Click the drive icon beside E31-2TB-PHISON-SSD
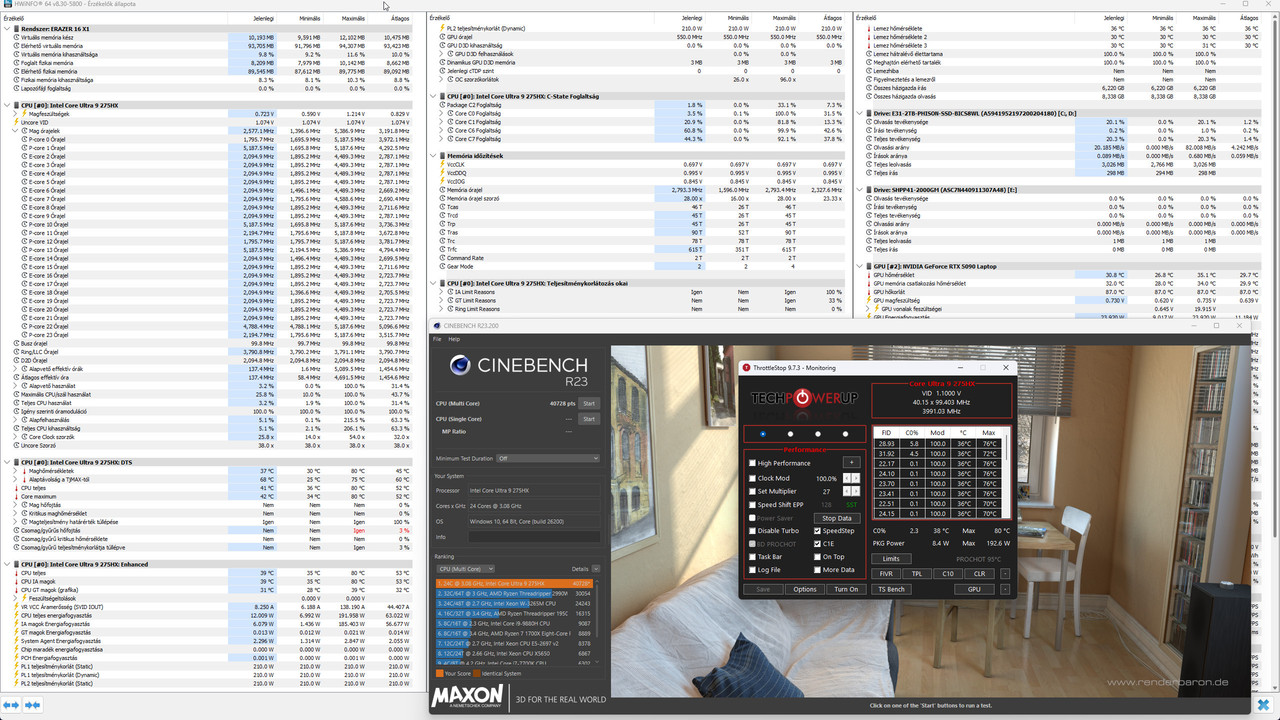The height and width of the screenshot is (720, 1280). pyautogui.click(x=868, y=113)
